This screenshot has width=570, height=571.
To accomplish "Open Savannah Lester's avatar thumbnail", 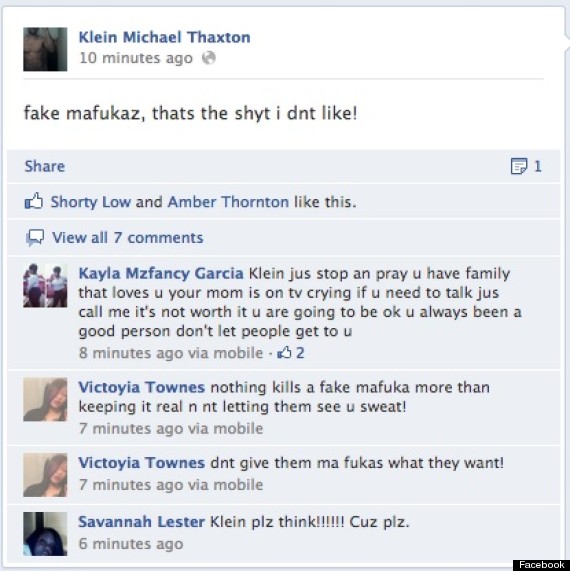I will tap(45, 534).
